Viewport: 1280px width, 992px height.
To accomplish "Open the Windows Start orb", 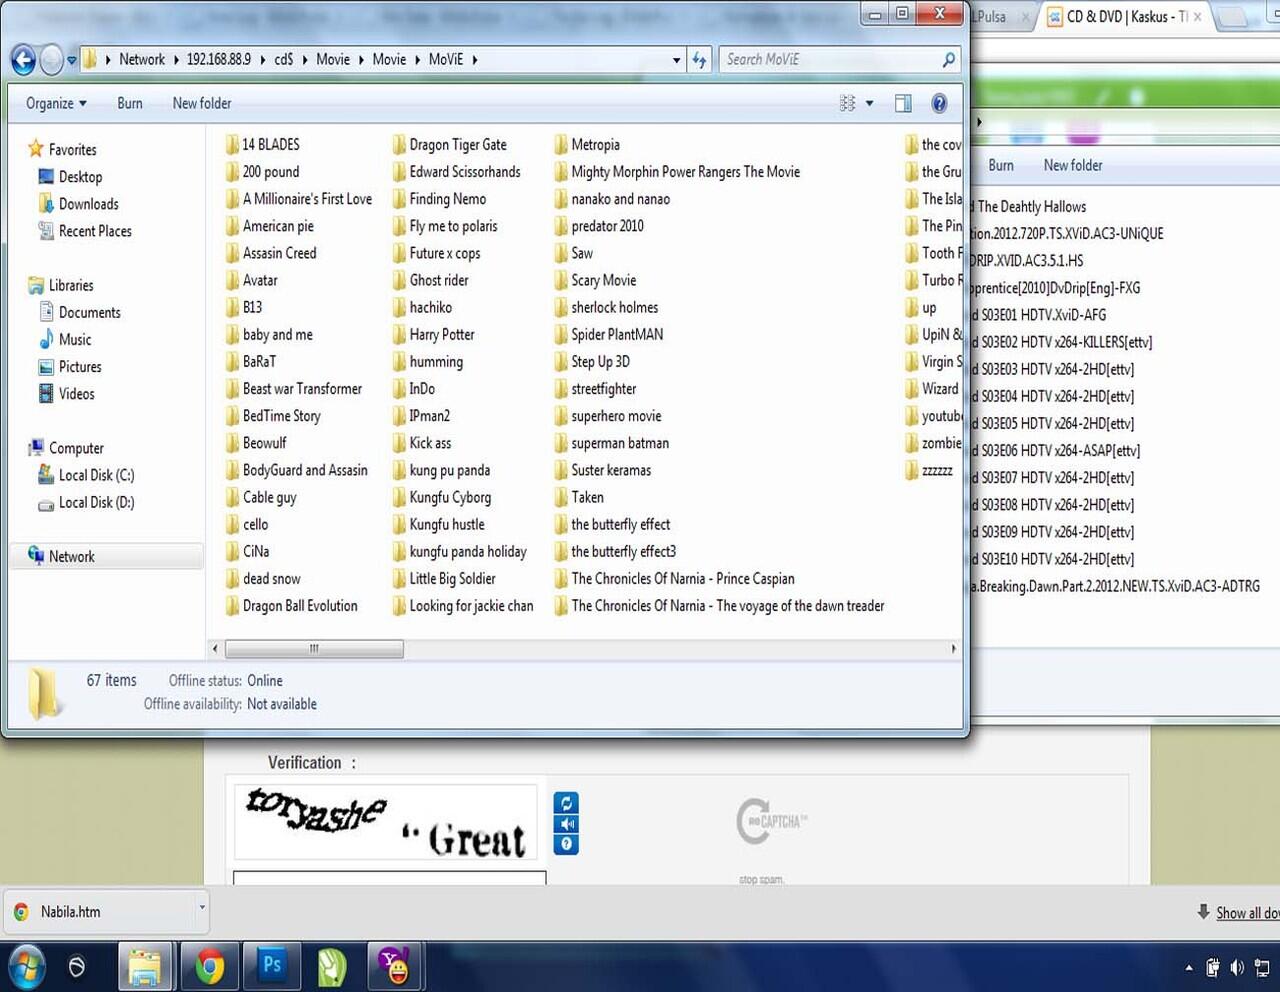I will click(x=26, y=966).
